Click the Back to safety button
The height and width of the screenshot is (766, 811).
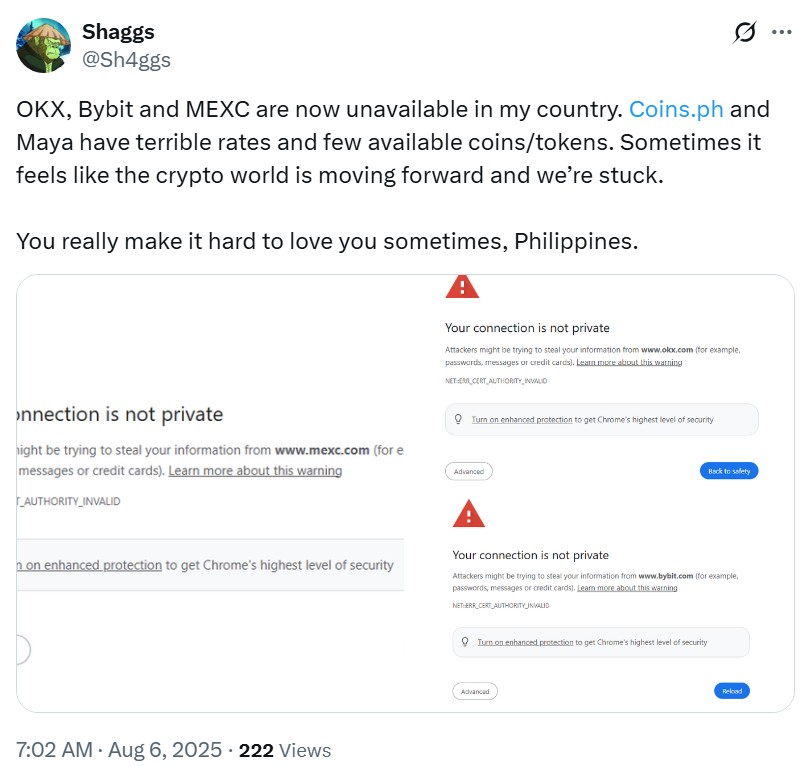728,470
